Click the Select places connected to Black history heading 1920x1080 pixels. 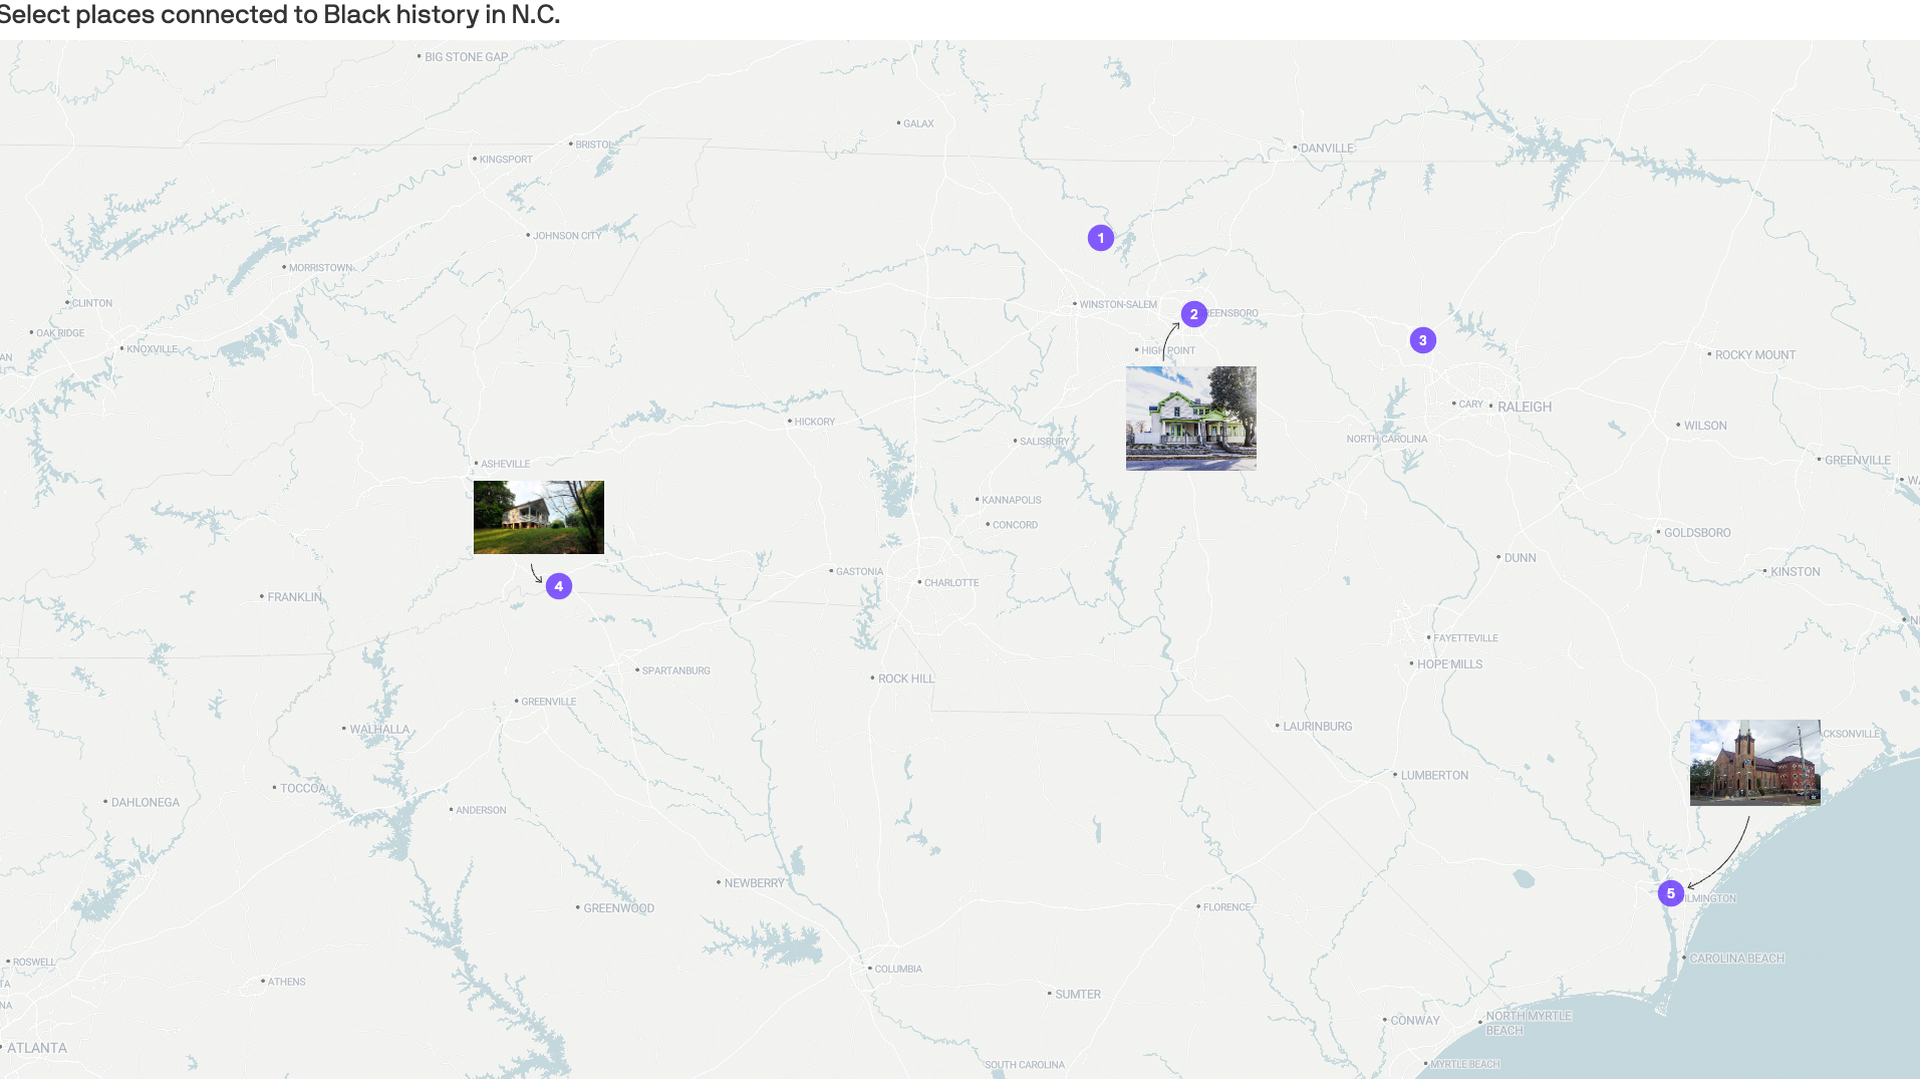click(280, 15)
